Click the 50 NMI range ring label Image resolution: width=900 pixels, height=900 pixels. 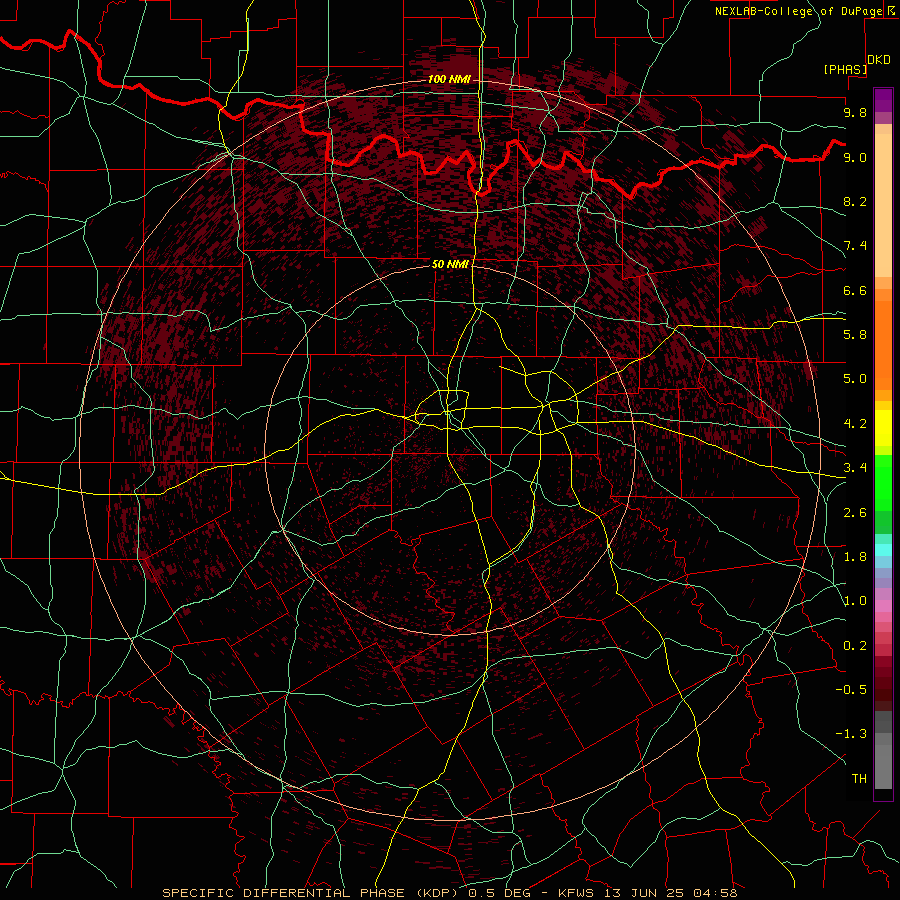450,265
